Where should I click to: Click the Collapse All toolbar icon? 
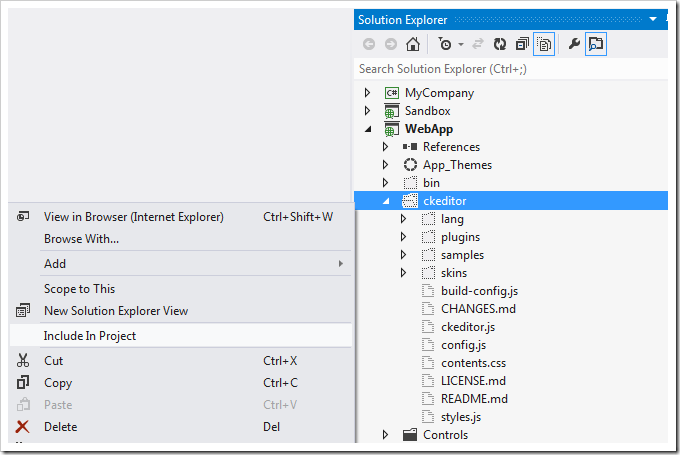(x=522, y=44)
